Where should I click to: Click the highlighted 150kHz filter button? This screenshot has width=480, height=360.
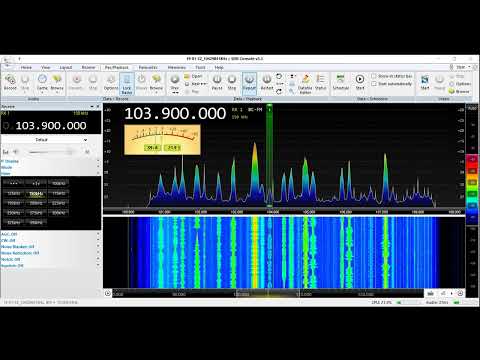pos(36,193)
